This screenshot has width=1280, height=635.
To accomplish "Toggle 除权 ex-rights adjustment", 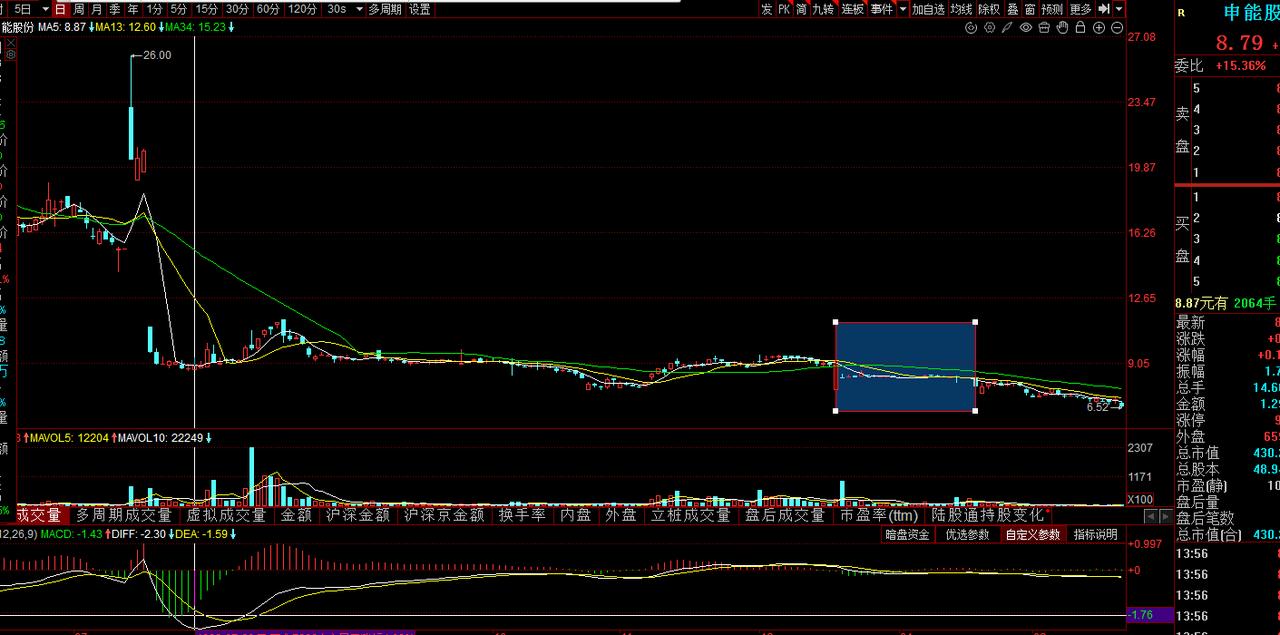I will pos(989,9).
